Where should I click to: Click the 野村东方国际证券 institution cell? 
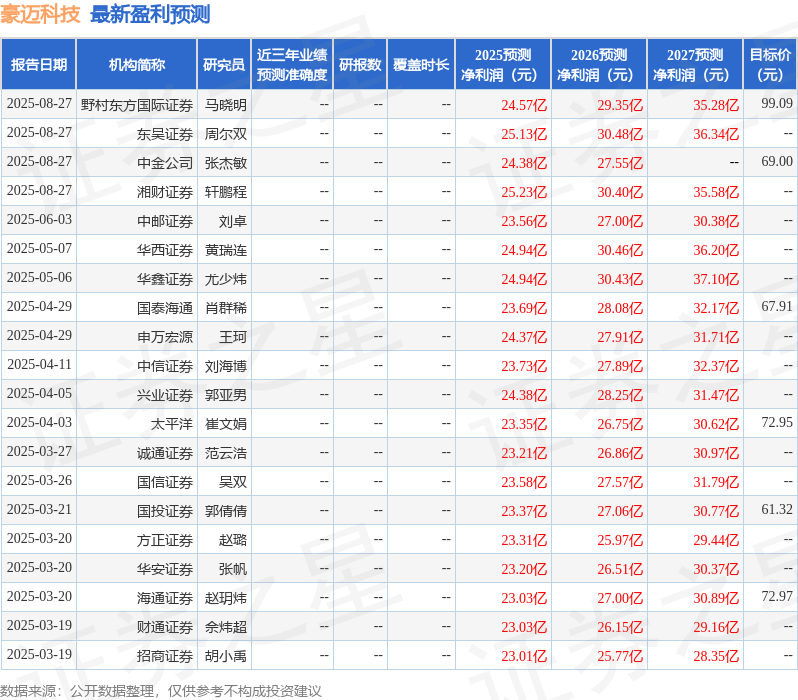pos(136,105)
